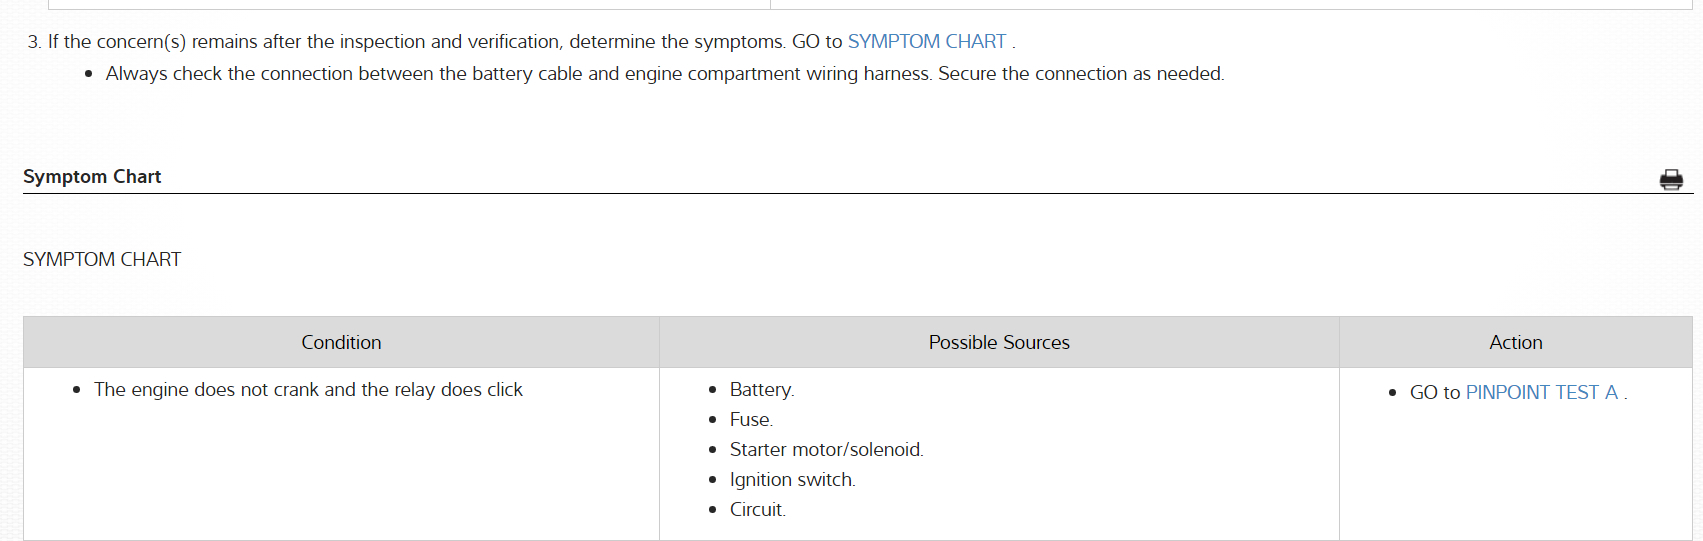Click the bullet dot before the Battery entry
1703x541 pixels.
click(x=712, y=391)
